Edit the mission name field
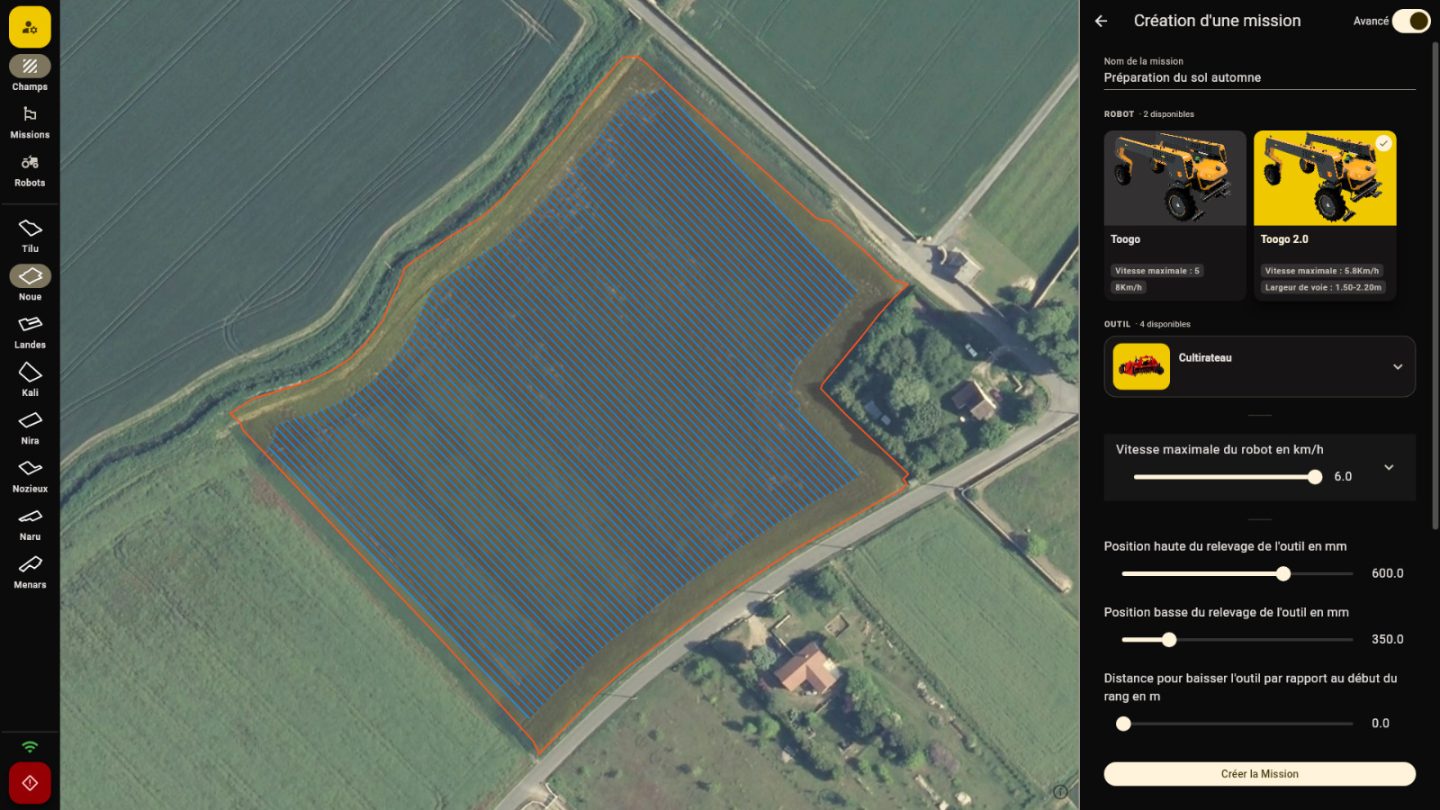Screen dimensions: 1440x810 click(1260, 77)
